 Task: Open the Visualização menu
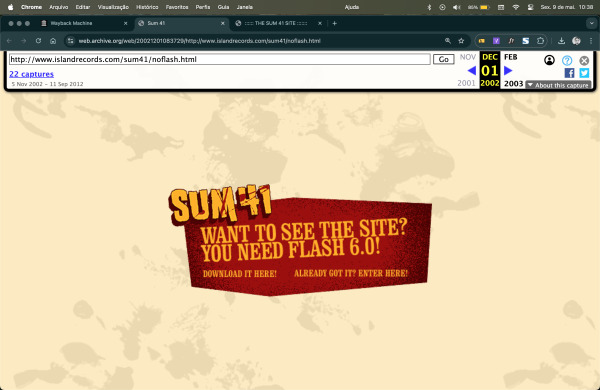point(113,7)
